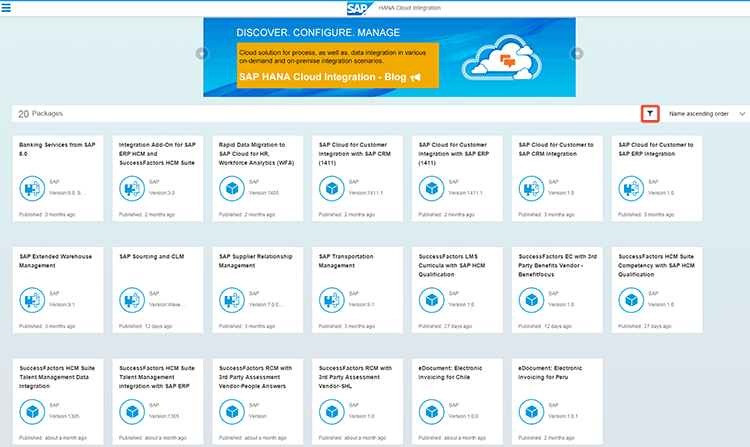This screenshot has height=447, width=750.
Task: Open the packages filter icon
Action: (650, 114)
